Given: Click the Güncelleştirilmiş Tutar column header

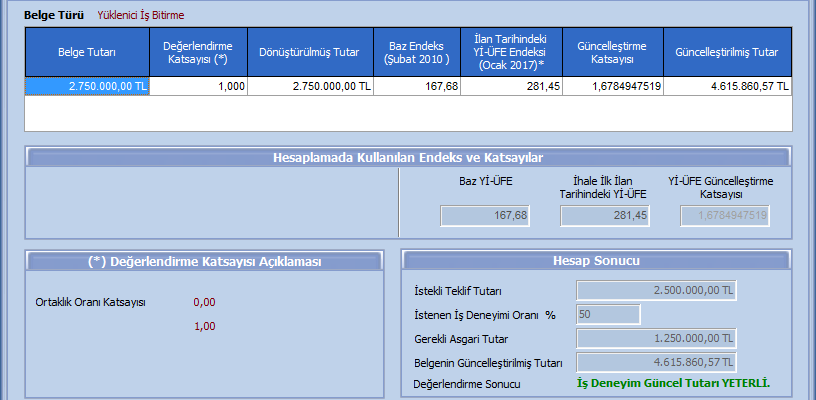Looking at the screenshot, I should 727,50.
